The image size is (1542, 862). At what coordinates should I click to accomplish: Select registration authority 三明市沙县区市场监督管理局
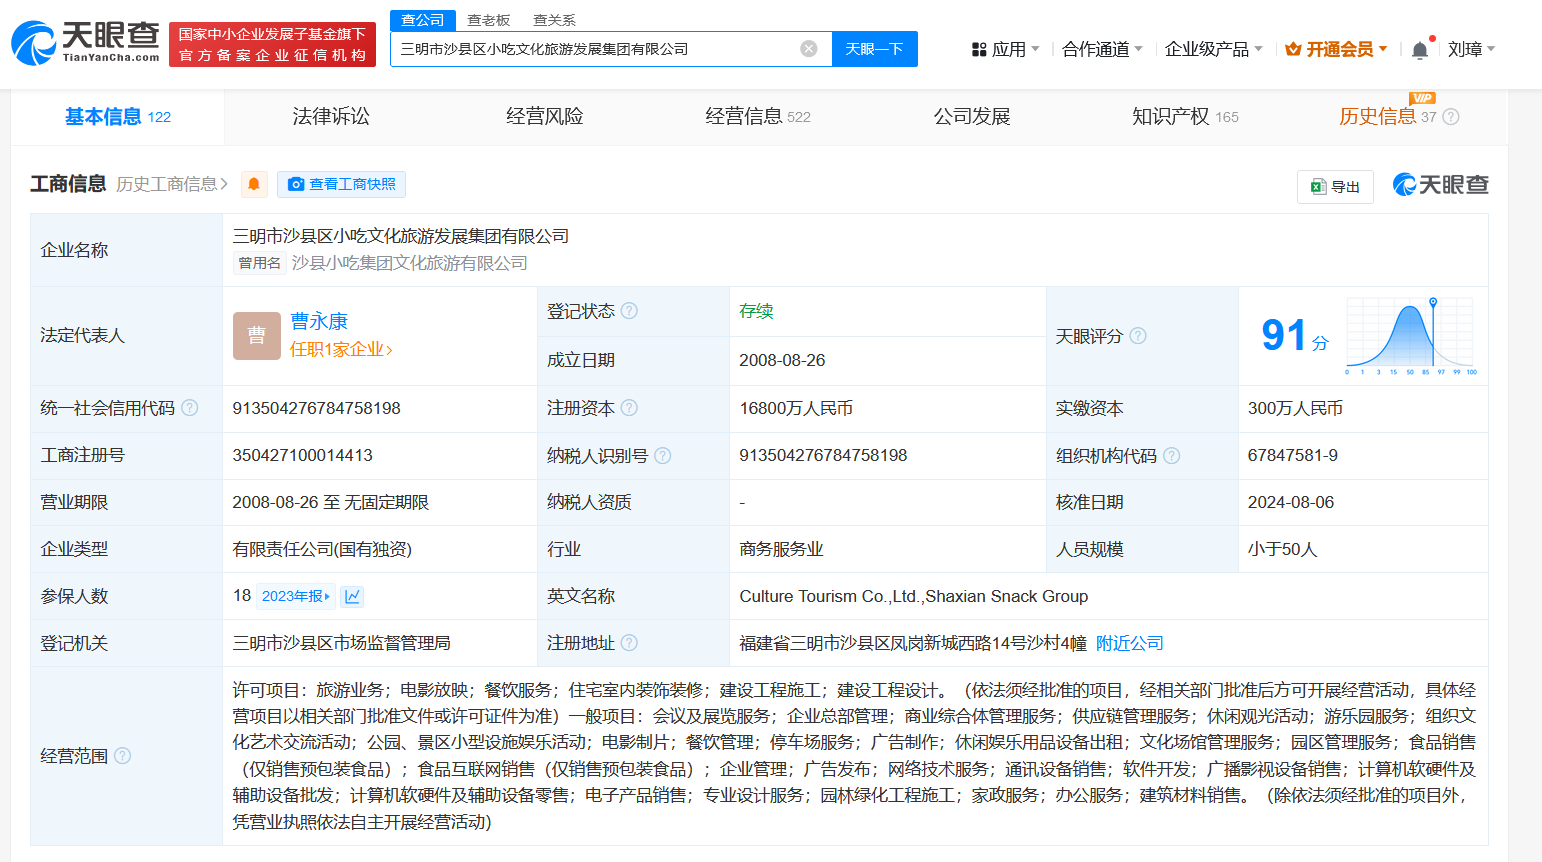342,643
